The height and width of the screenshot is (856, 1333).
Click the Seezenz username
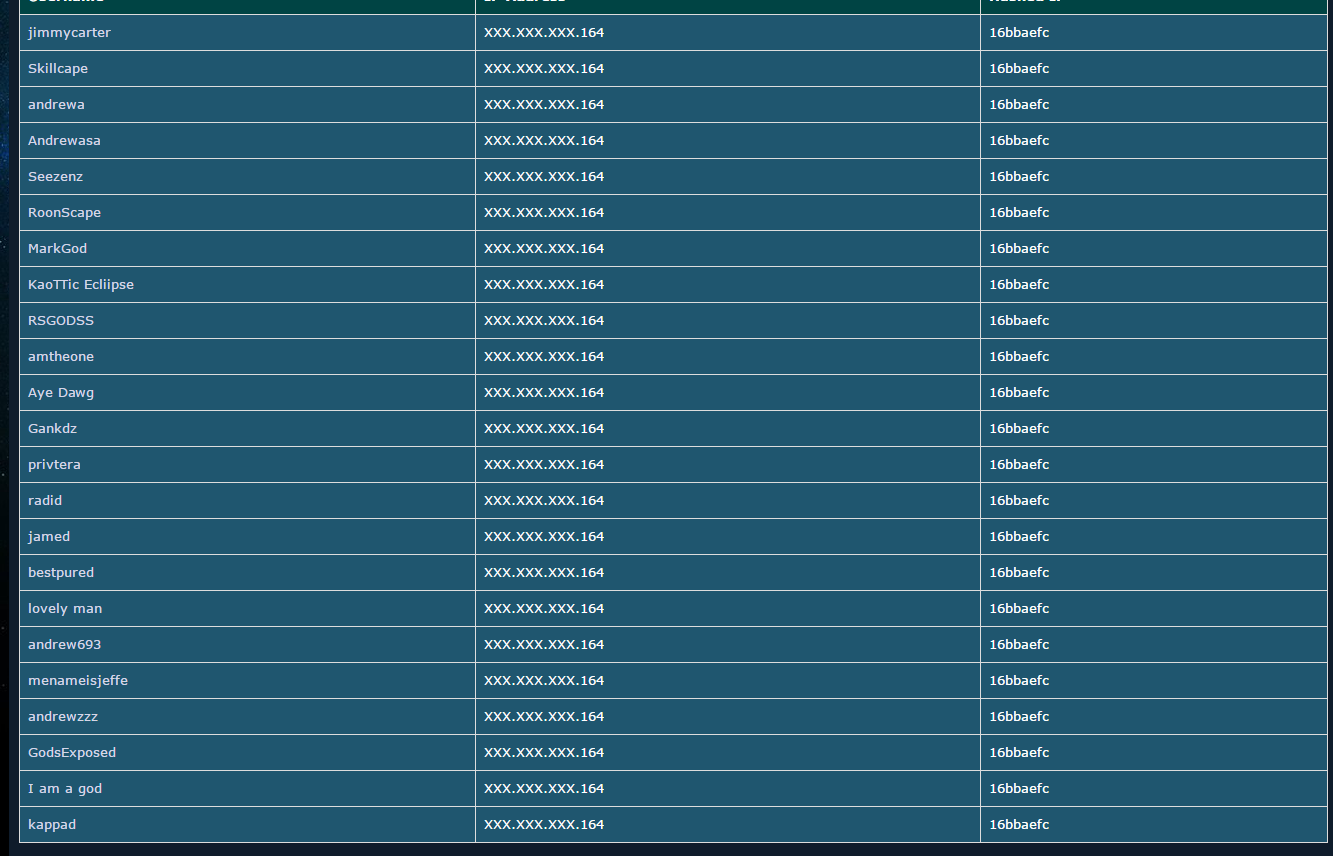tap(55, 177)
